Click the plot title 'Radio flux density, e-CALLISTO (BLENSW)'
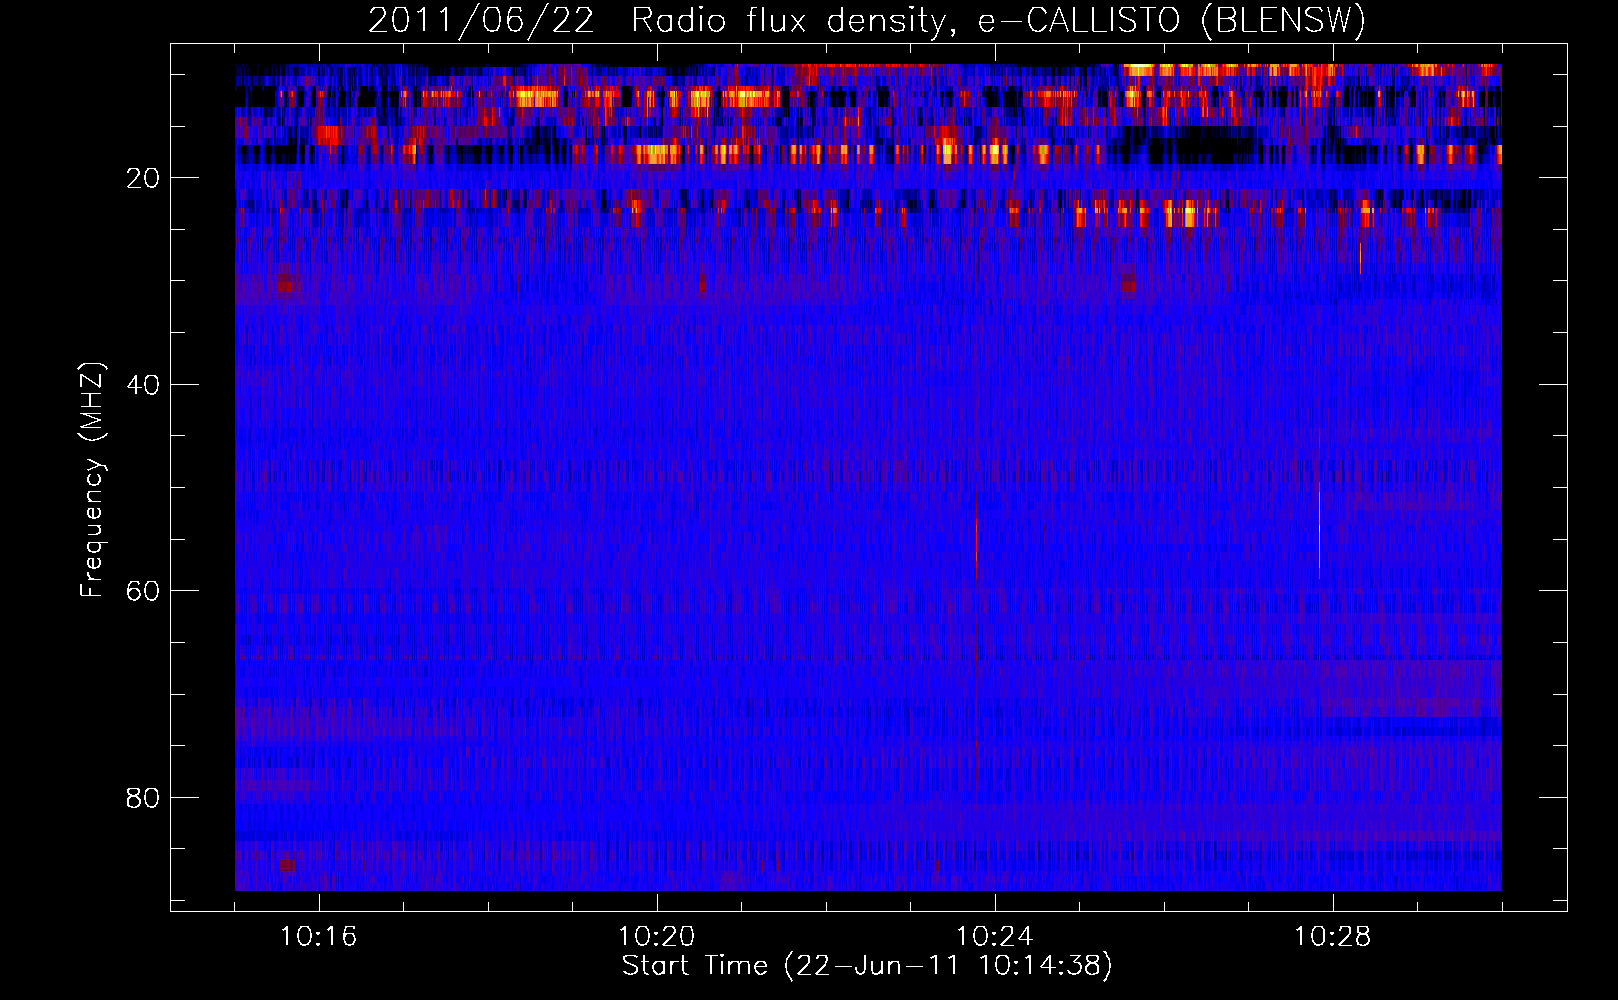Viewport: 1618px width, 1000px height. tap(998, 21)
